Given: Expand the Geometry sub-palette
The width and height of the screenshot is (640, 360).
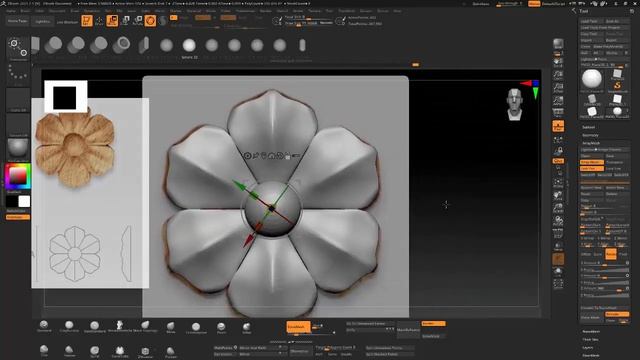Looking at the screenshot, I should click(590, 135).
